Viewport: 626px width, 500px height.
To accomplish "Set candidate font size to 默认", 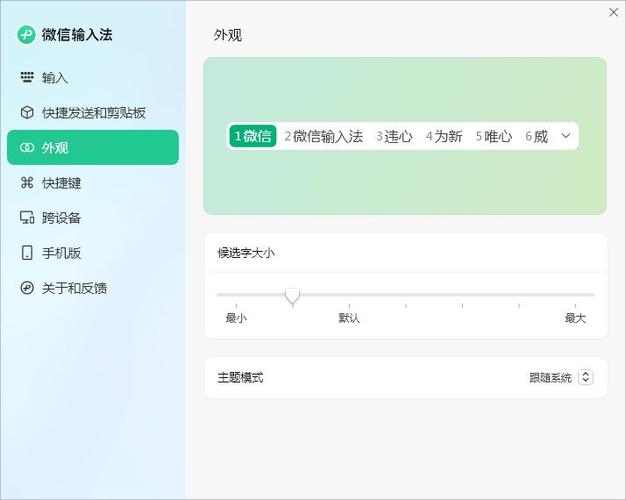I will pyautogui.click(x=349, y=318).
